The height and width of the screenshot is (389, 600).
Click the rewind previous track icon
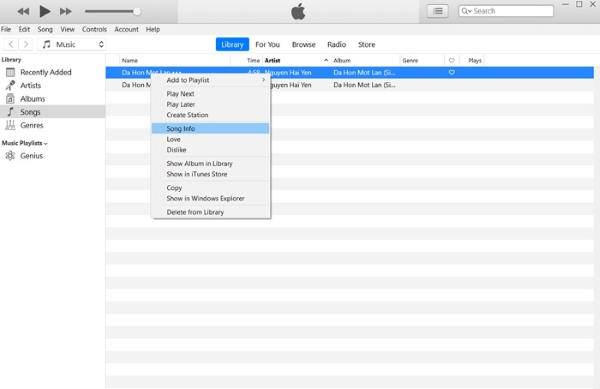pos(23,11)
